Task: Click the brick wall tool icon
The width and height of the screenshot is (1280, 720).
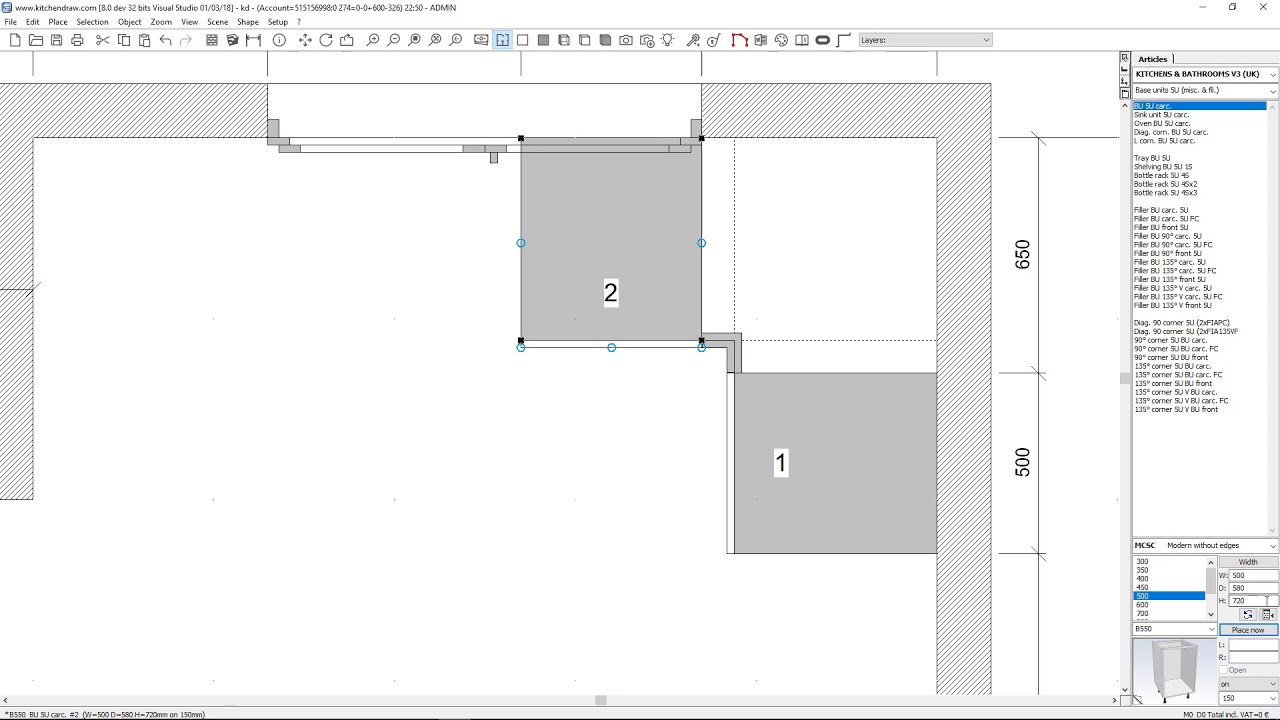Action: coord(212,40)
